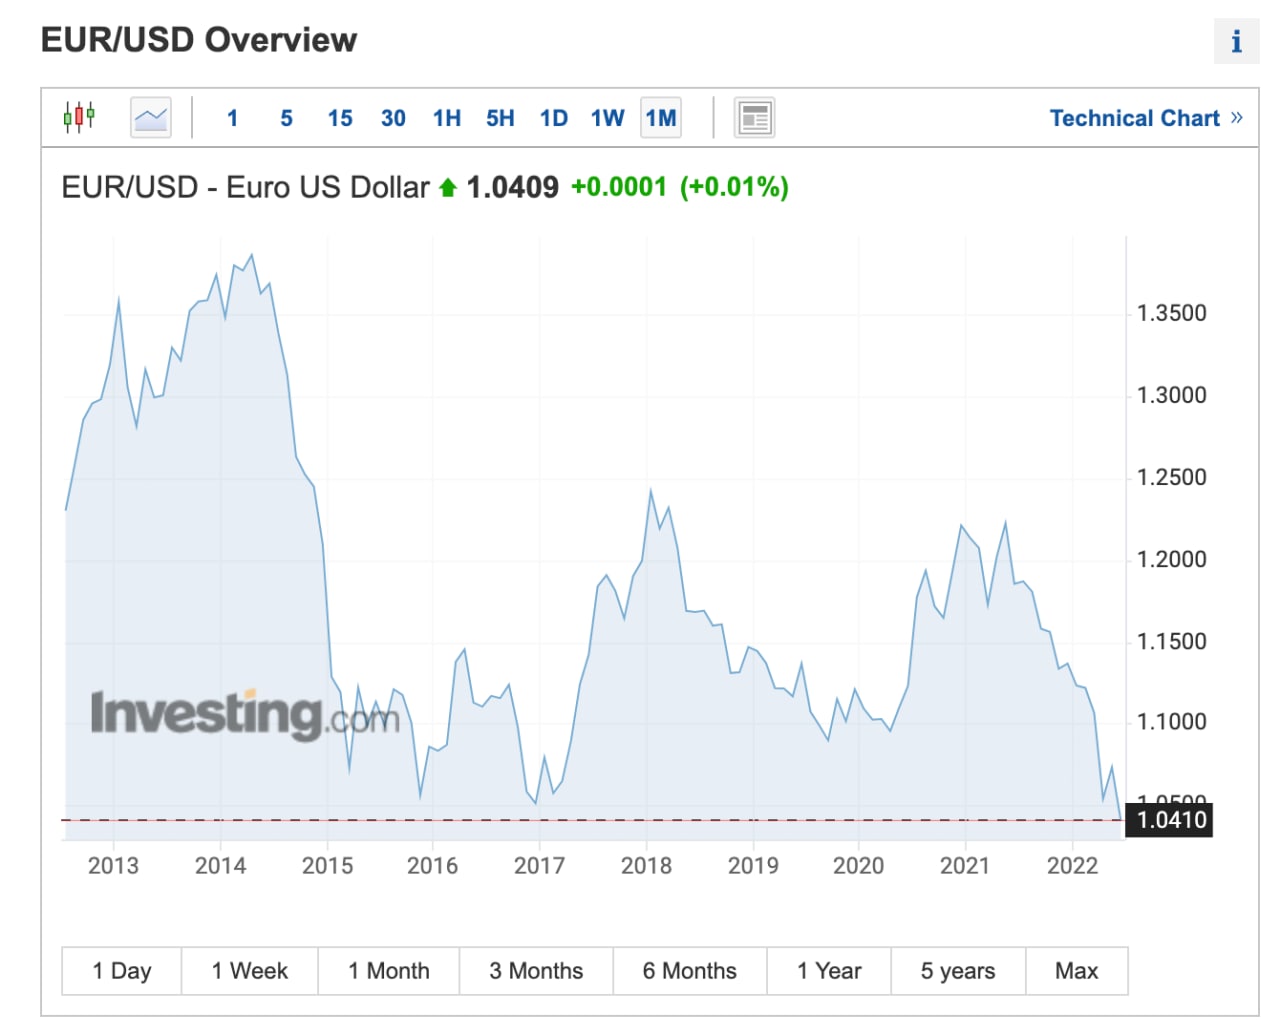1280x1035 pixels.
Task: Switch to candlestick chart type
Action: coord(79,117)
